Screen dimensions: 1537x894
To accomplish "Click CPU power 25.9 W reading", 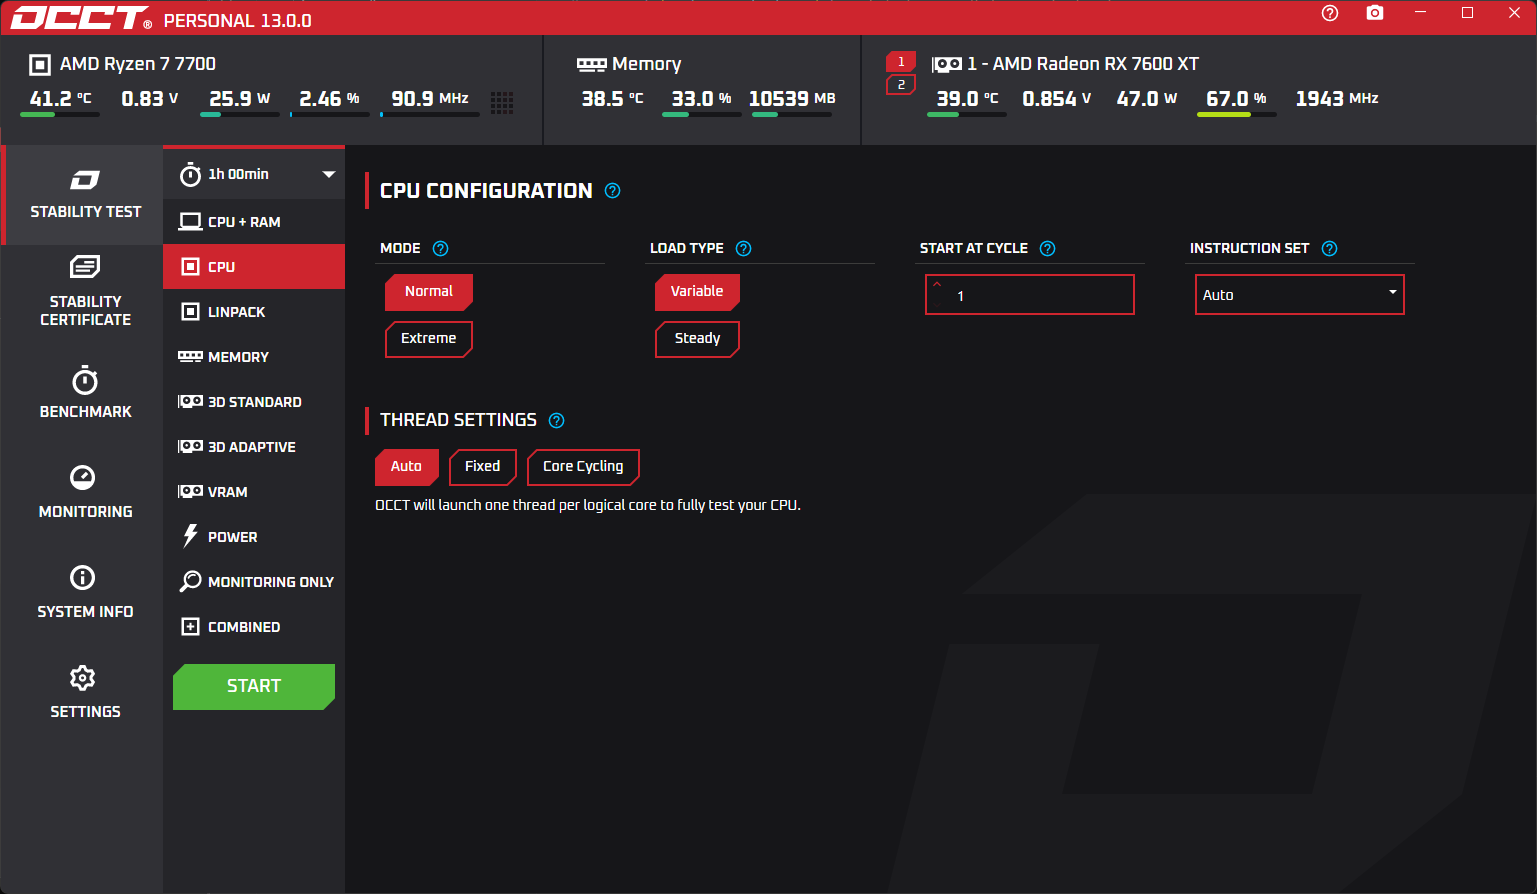I will pos(239,99).
